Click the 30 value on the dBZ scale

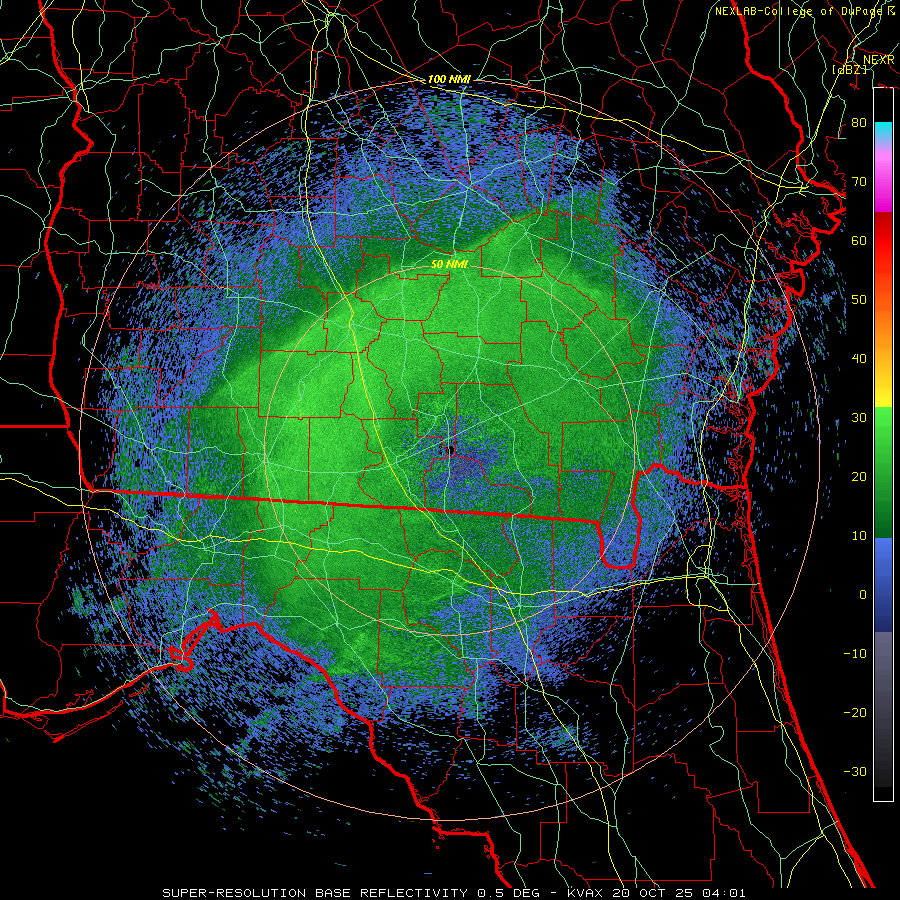(x=859, y=417)
